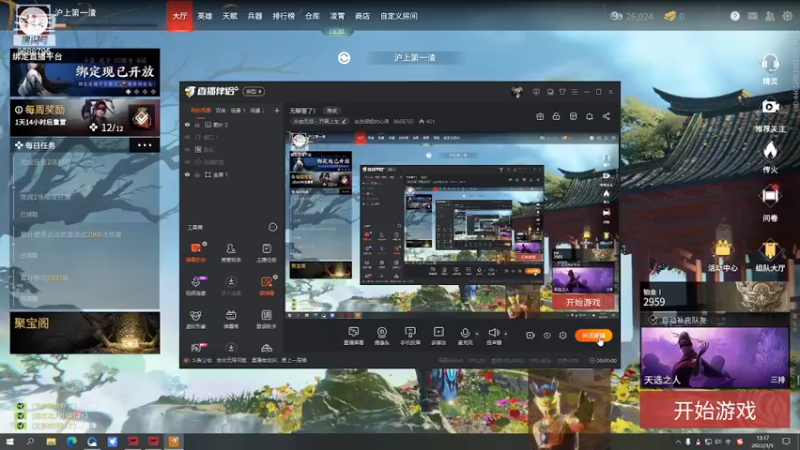Click the 麦克风 microphone icon
The height and width of the screenshot is (450, 800).
465,333
